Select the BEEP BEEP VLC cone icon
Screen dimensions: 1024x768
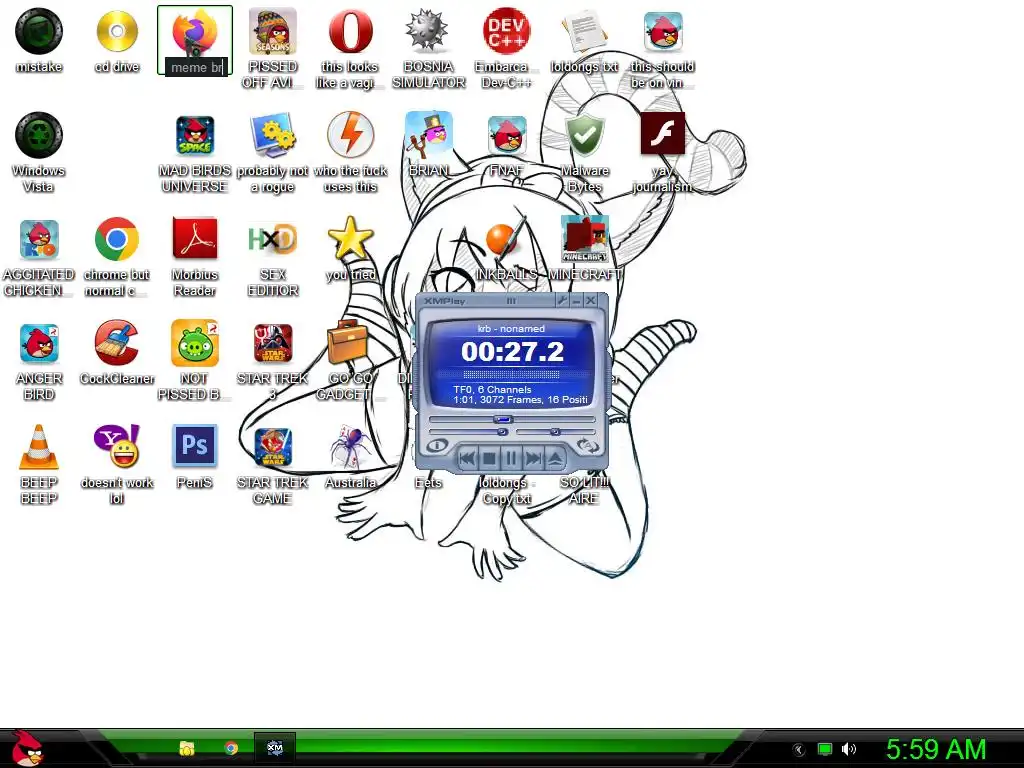coord(39,447)
